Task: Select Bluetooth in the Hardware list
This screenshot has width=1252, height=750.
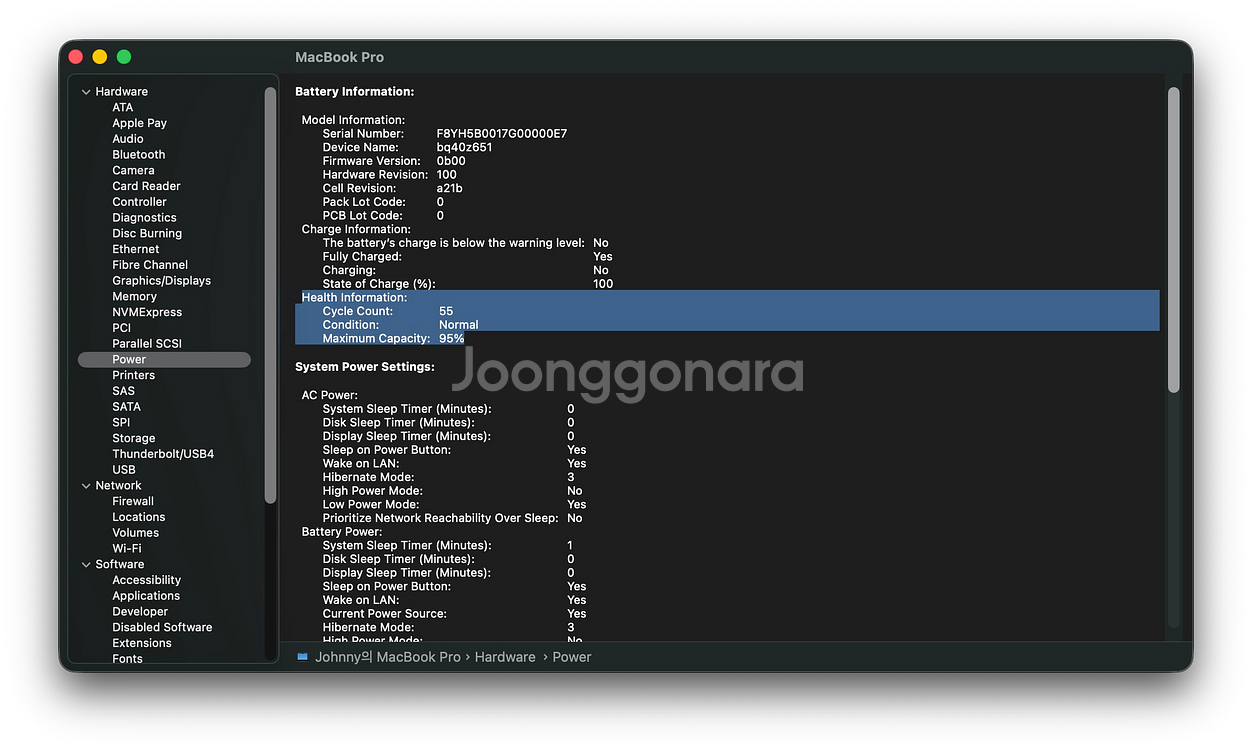Action: (x=138, y=155)
